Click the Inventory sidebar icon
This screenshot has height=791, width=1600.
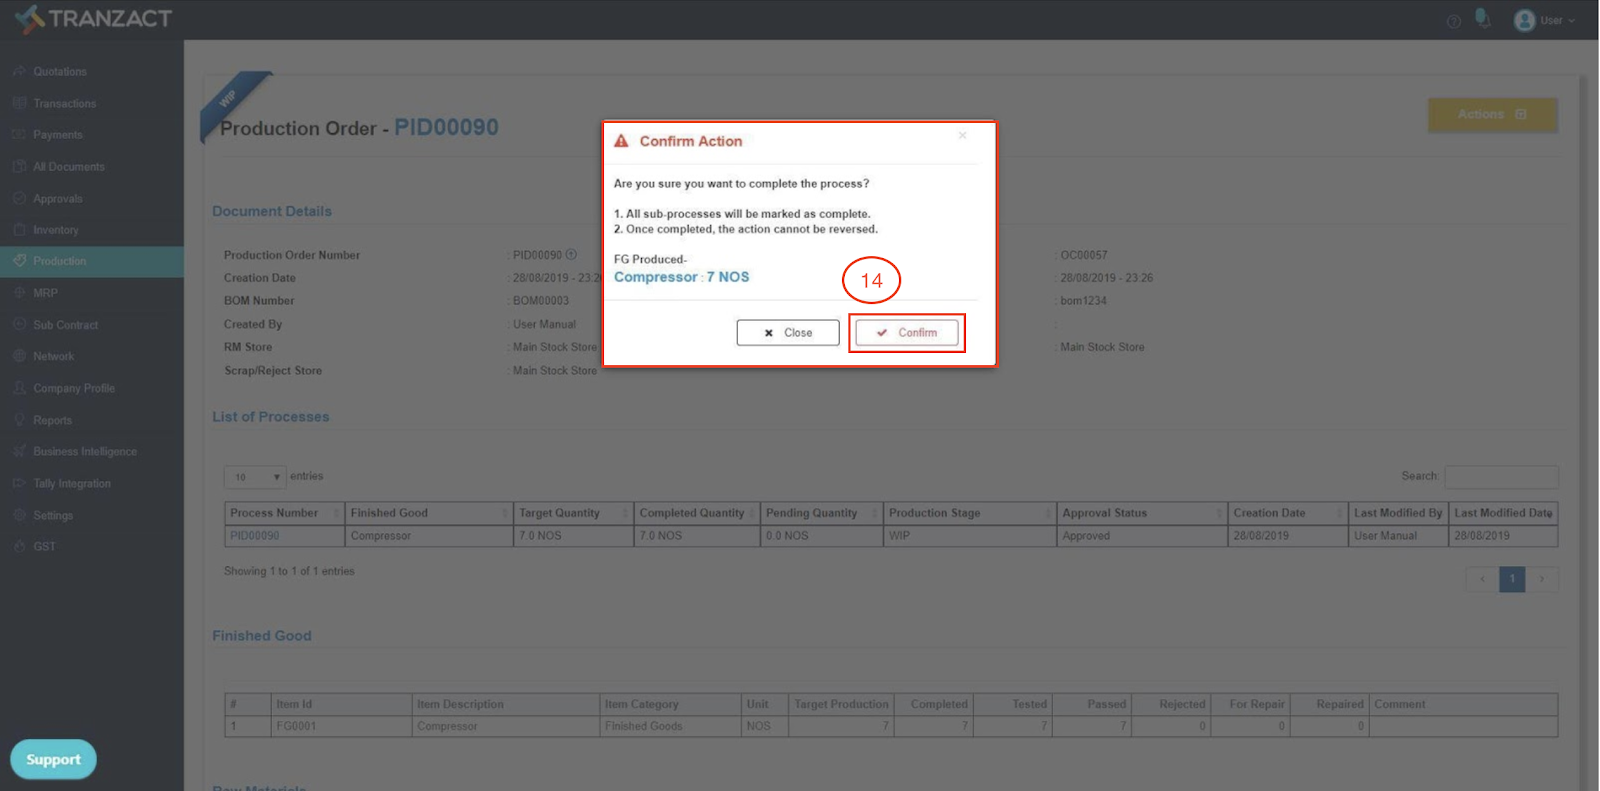19,229
